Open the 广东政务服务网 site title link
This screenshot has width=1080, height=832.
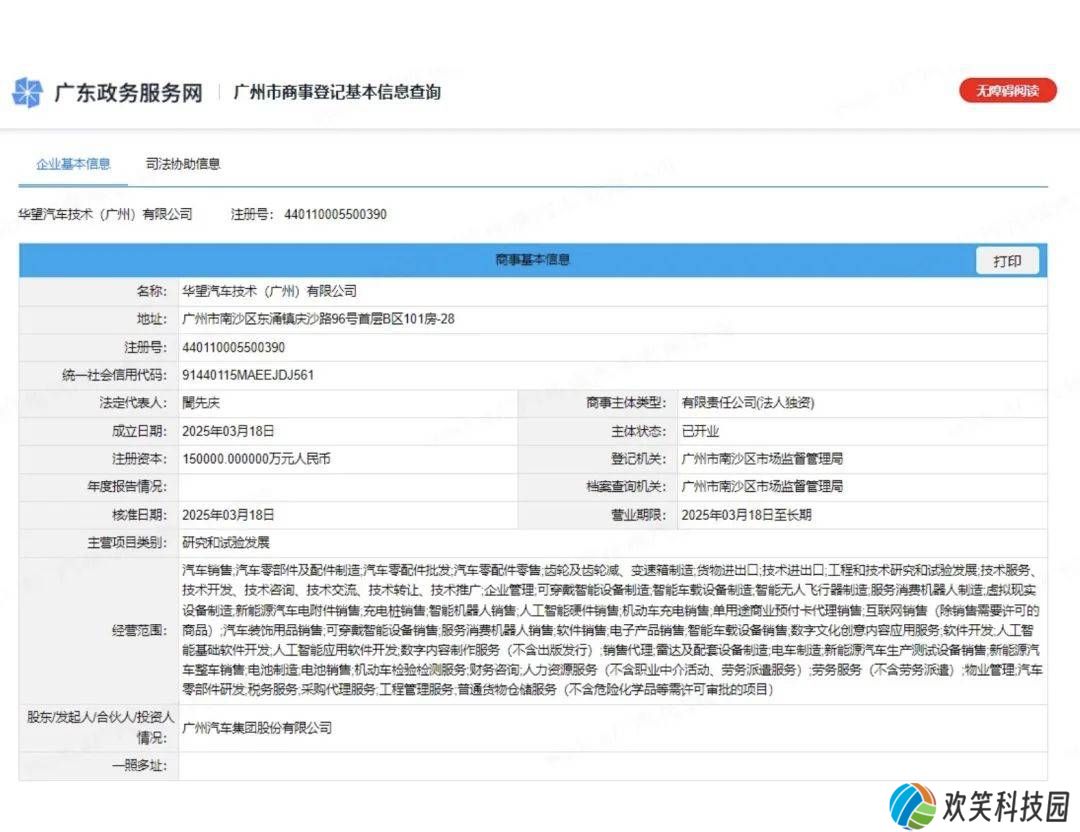pyautogui.click(x=128, y=93)
